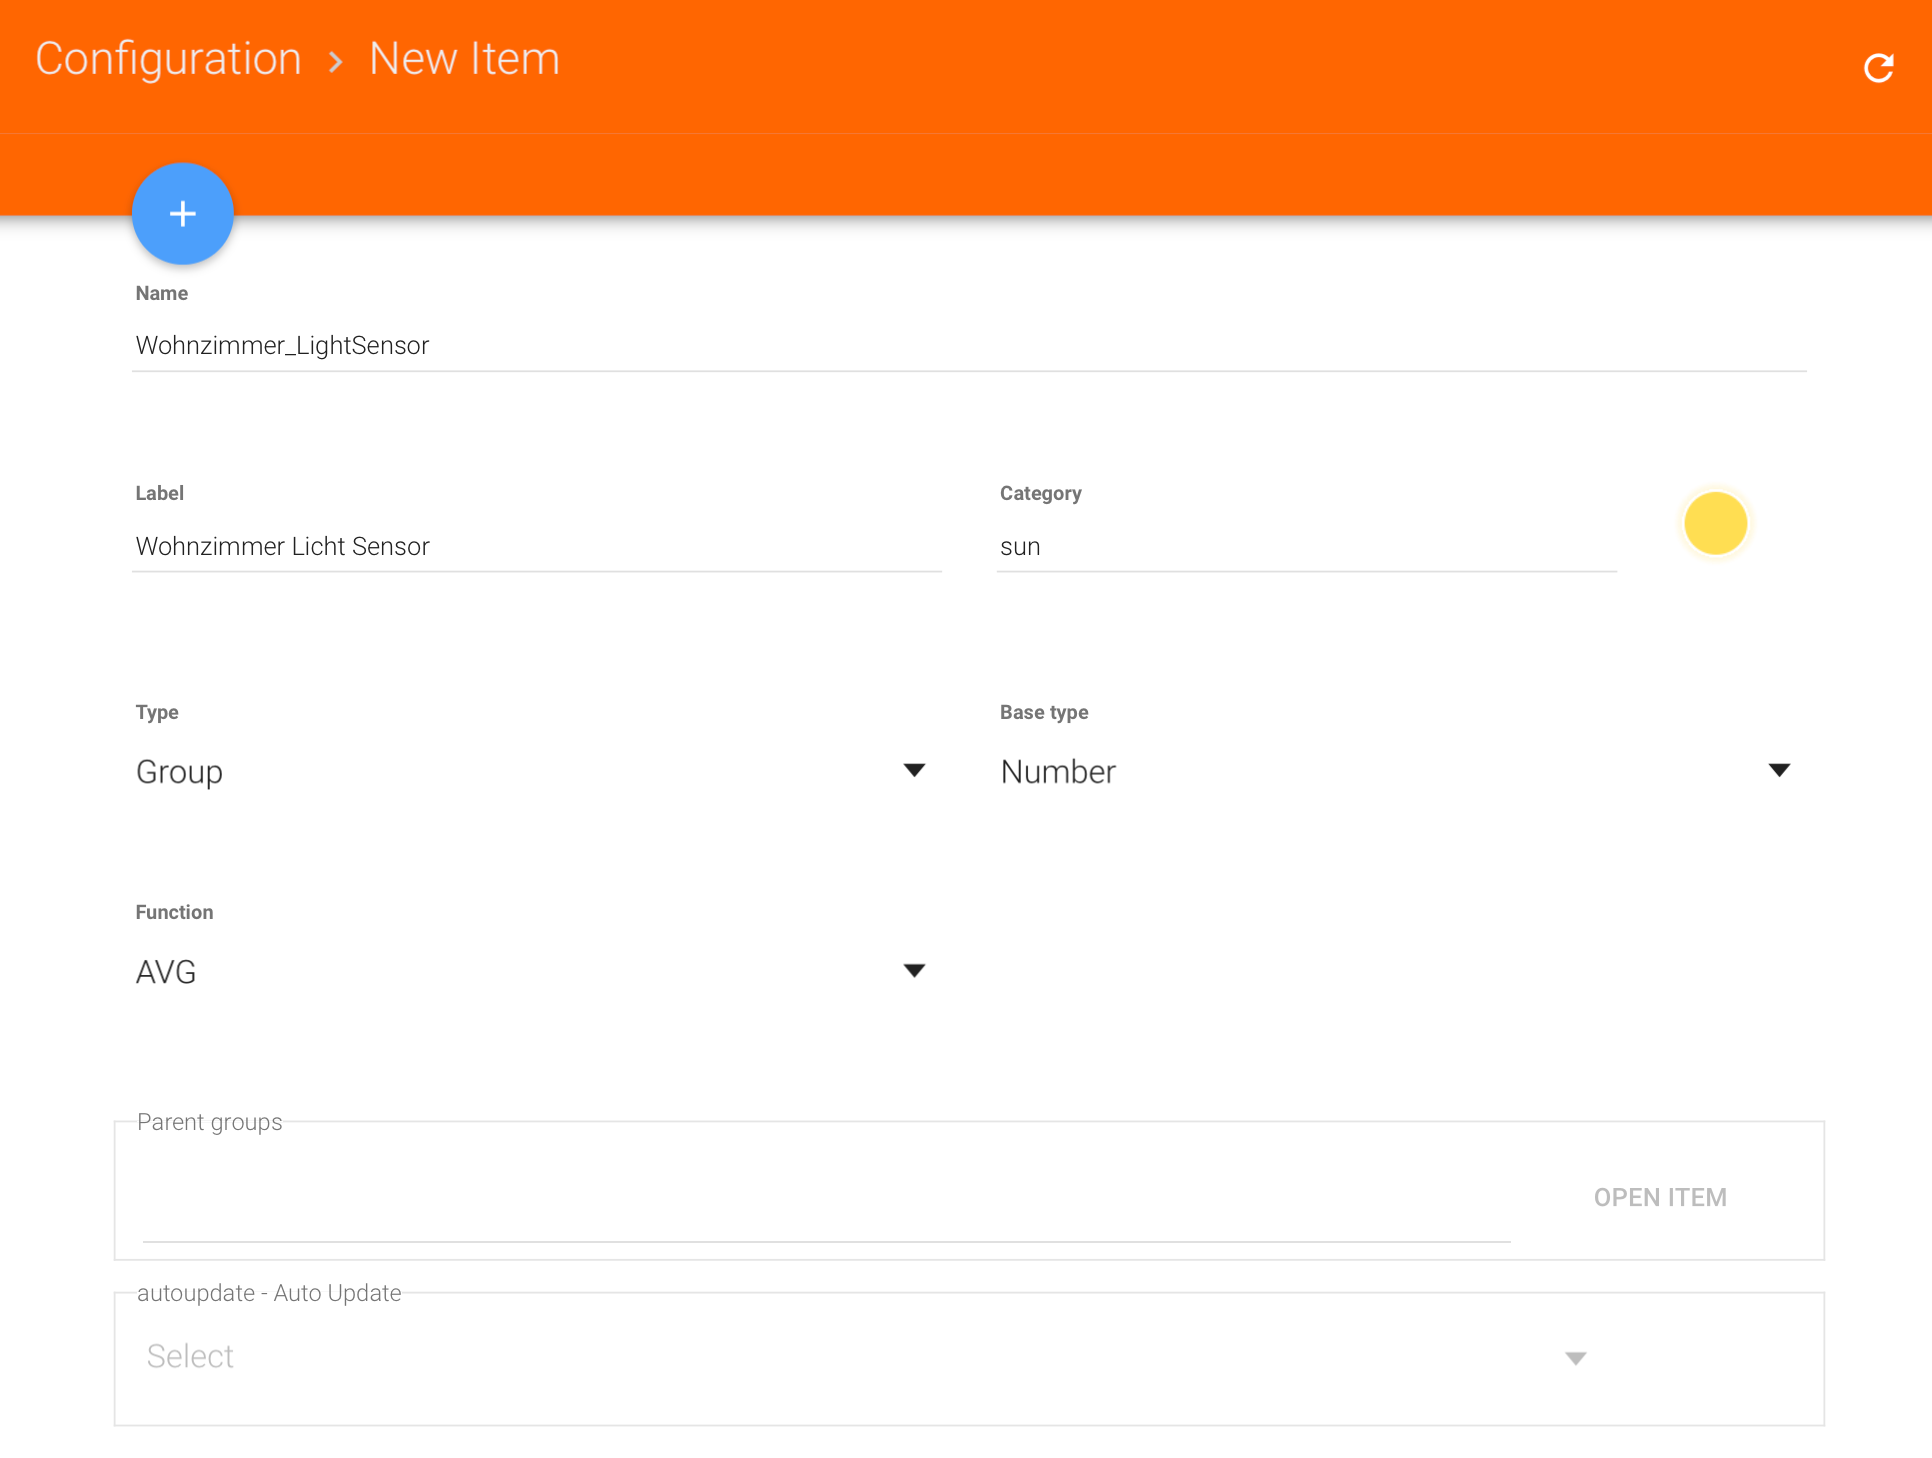Click the Parent groups section label

tap(209, 1122)
